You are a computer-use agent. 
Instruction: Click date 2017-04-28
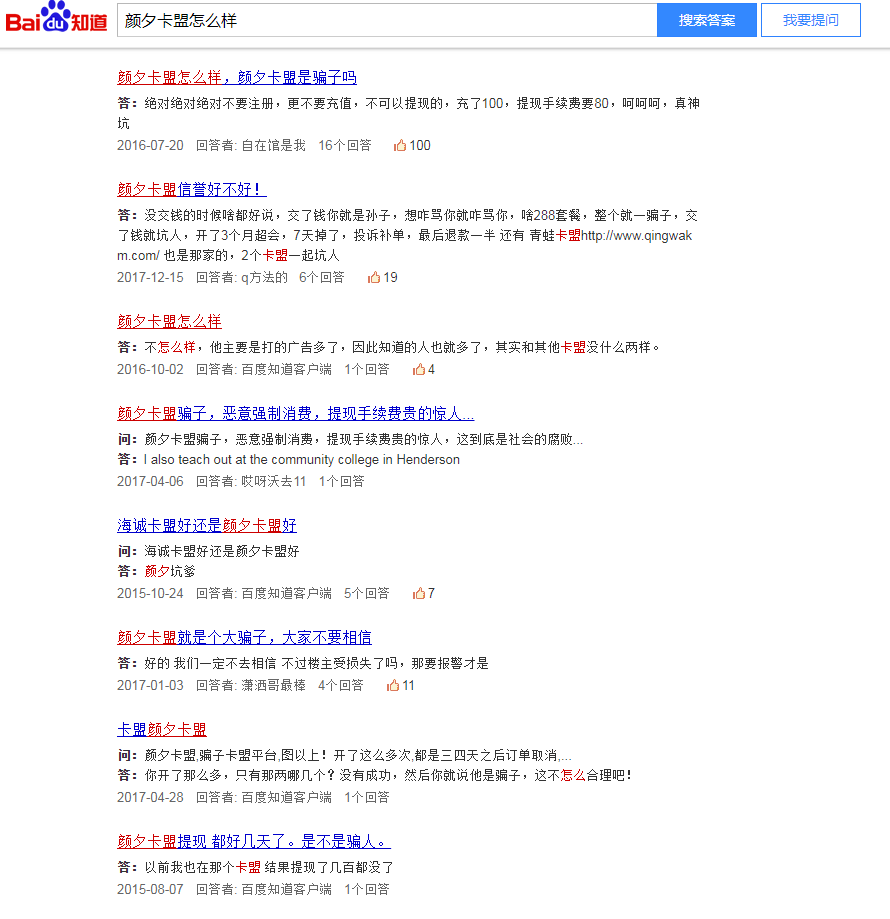tap(150, 797)
